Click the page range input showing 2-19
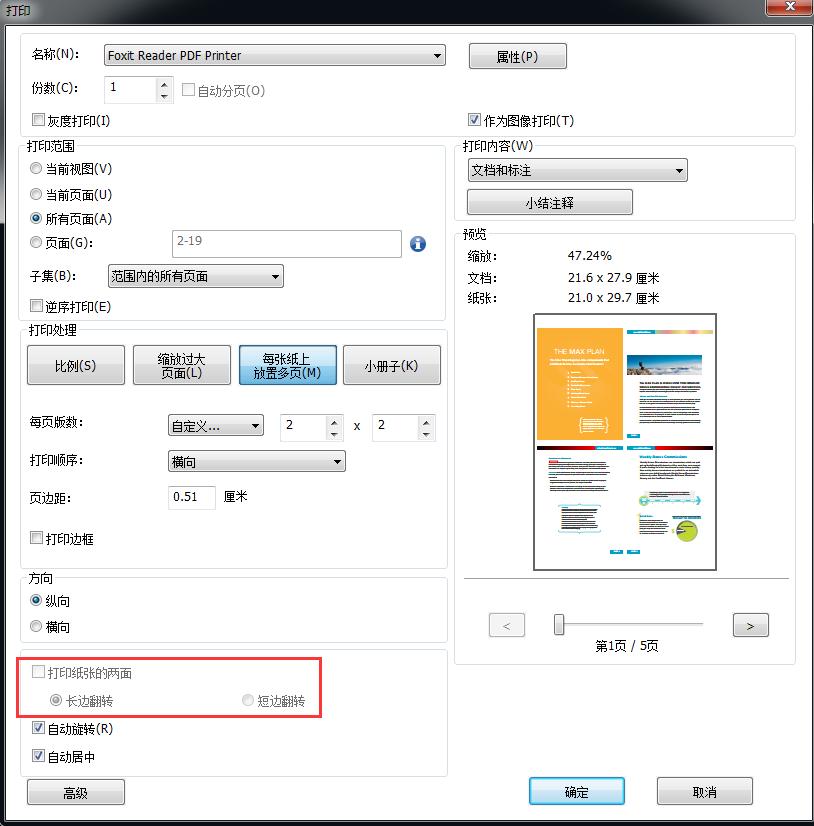This screenshot has height=826, width=814. click(287, 243)
